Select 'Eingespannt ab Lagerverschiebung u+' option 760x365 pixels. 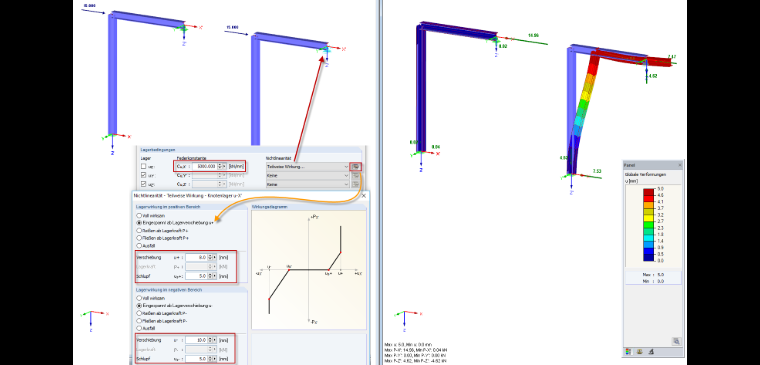[140, 222]
